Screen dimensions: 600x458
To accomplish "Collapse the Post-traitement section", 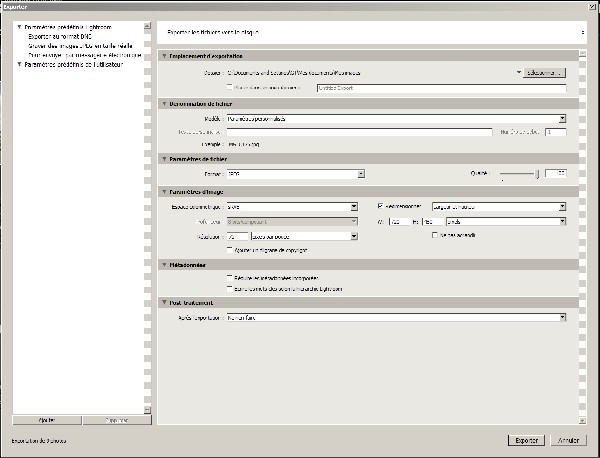I will coord(164,303).
